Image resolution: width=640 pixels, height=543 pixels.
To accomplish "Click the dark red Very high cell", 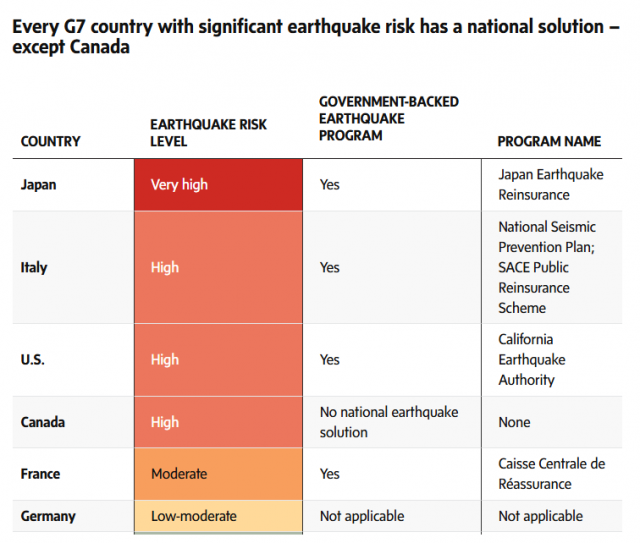I will 218,185.
